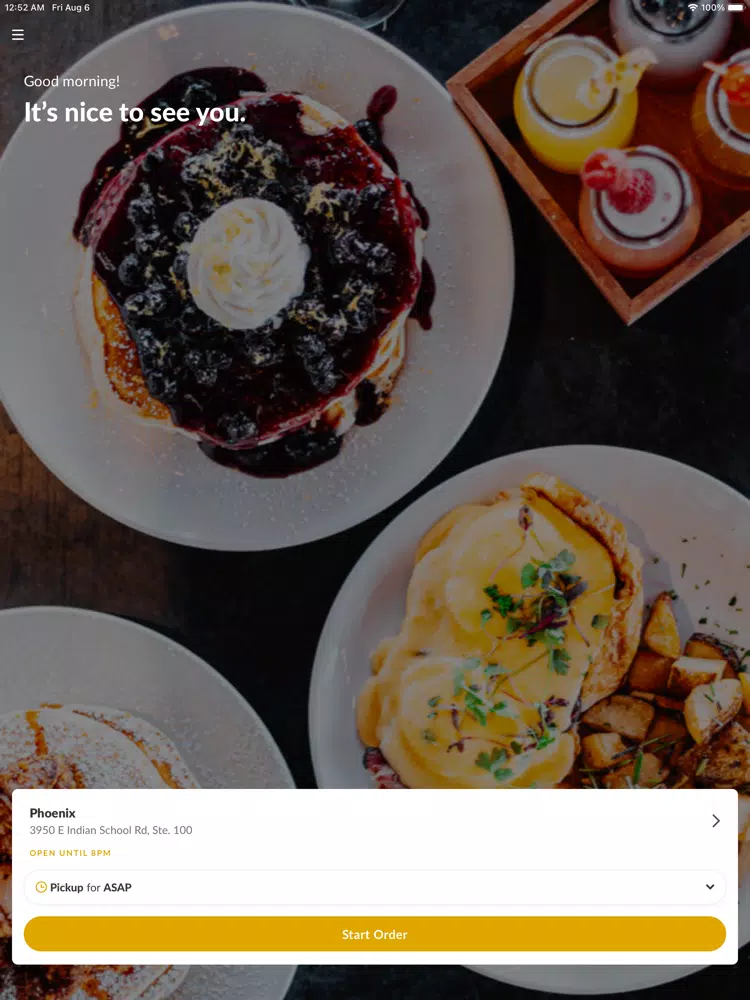Tap the It's nice to see you heading
This screenshot has width=750, height=1000.
pos(135,113)
